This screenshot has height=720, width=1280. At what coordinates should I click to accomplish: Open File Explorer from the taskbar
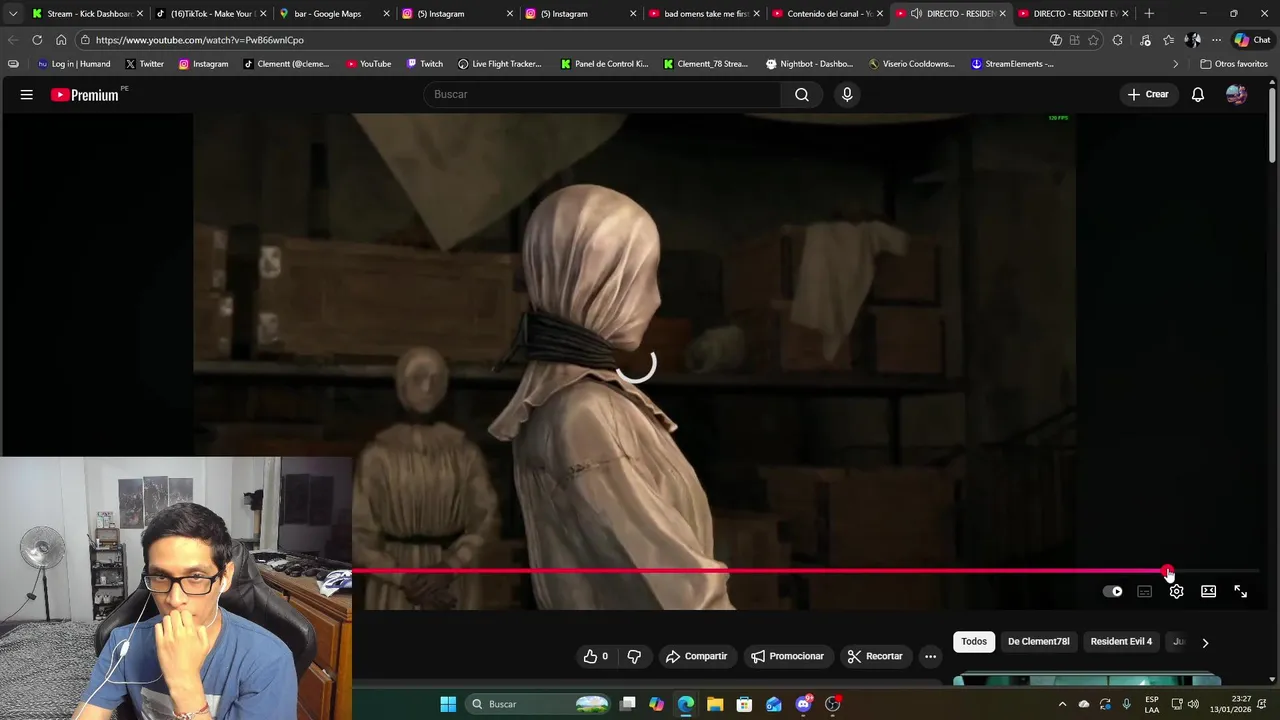[715, 704]
